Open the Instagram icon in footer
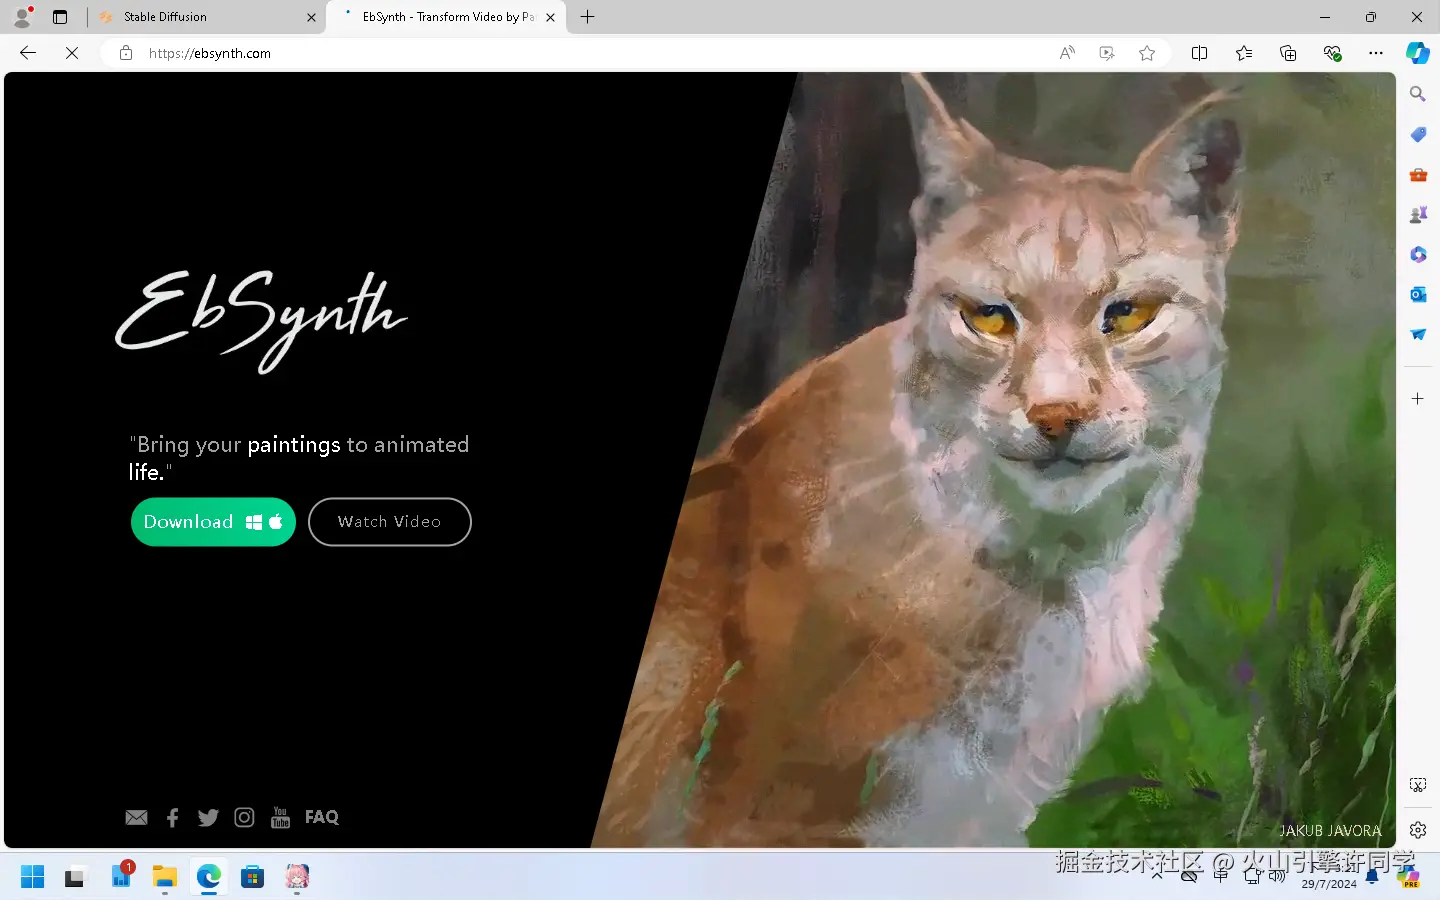 click(244, 818)
